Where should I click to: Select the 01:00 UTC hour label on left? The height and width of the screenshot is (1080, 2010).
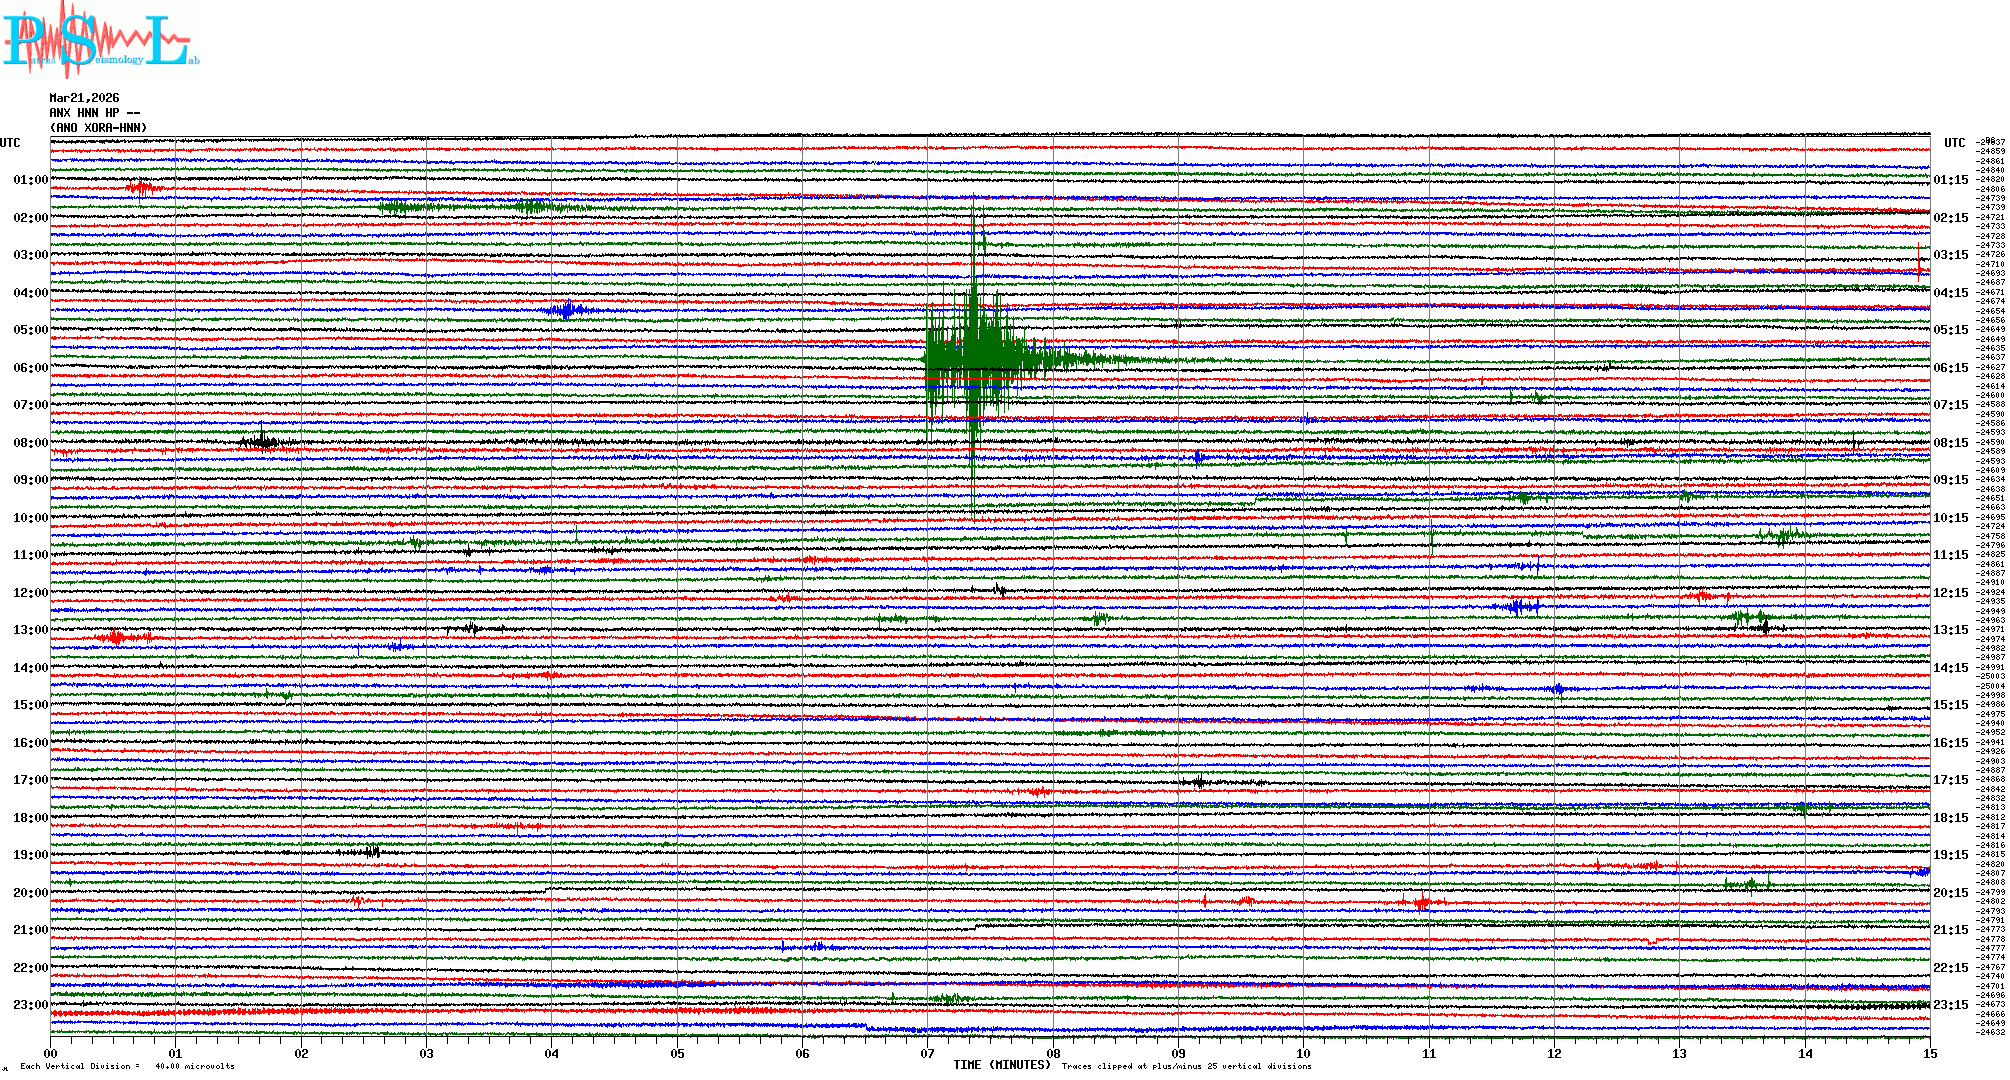click(30, 180)
